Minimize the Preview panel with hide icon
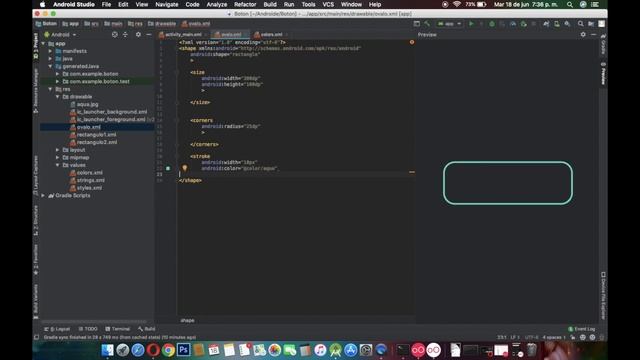Viewport: 640px width, 360px height. click(593, 35)
